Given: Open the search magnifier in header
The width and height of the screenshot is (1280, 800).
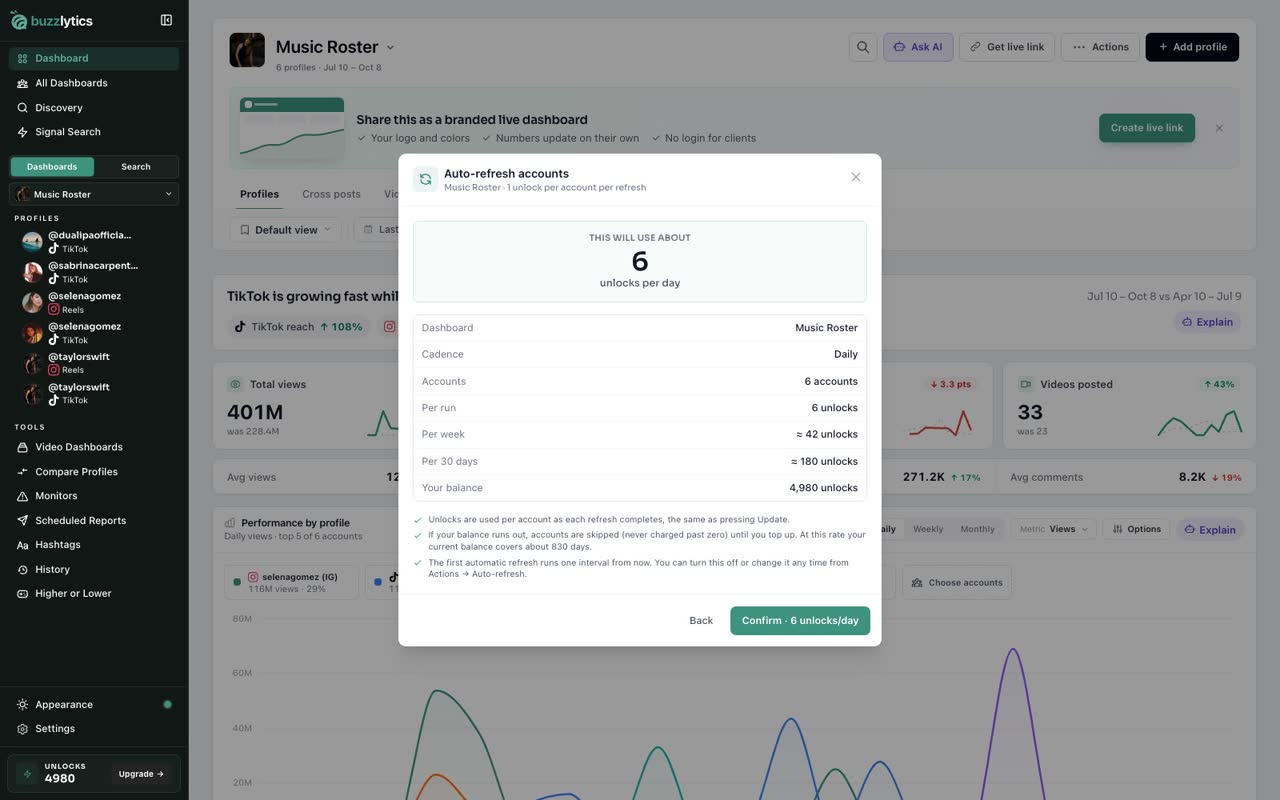Looking at the screenshot, I should tap(862, 47).
